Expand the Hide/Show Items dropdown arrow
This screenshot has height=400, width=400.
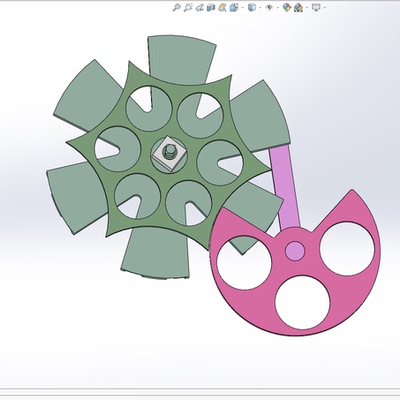point(277,7)
